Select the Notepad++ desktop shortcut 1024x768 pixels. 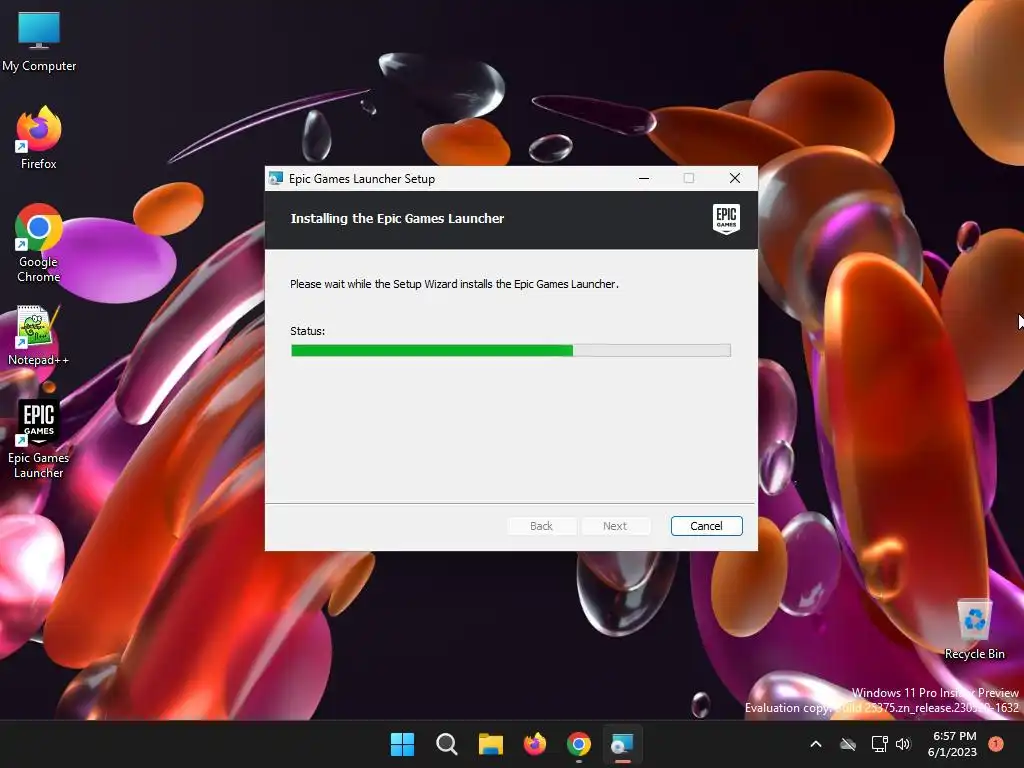(39, 336)
